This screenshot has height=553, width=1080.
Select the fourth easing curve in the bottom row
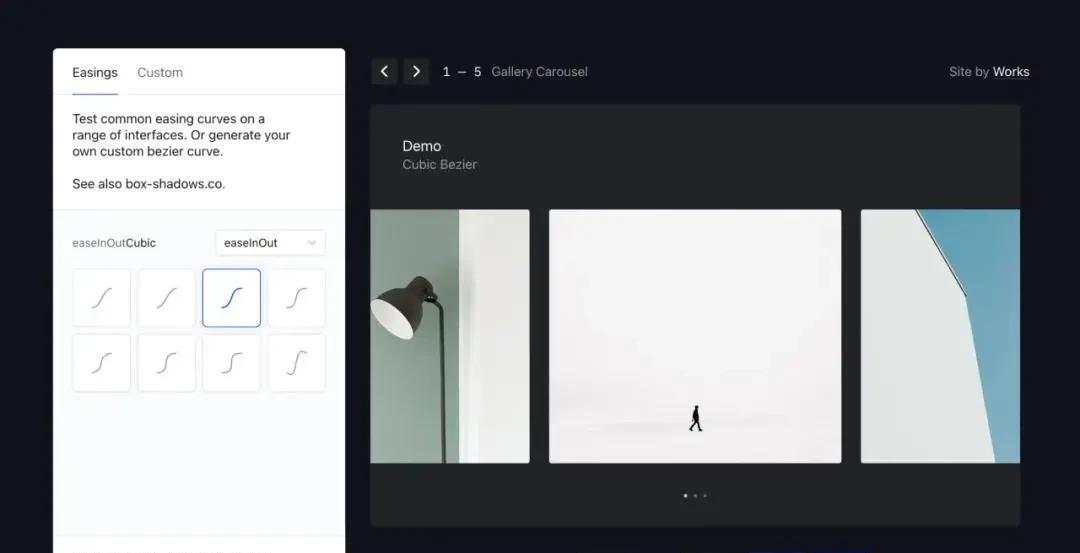click(x=297, y=363)
